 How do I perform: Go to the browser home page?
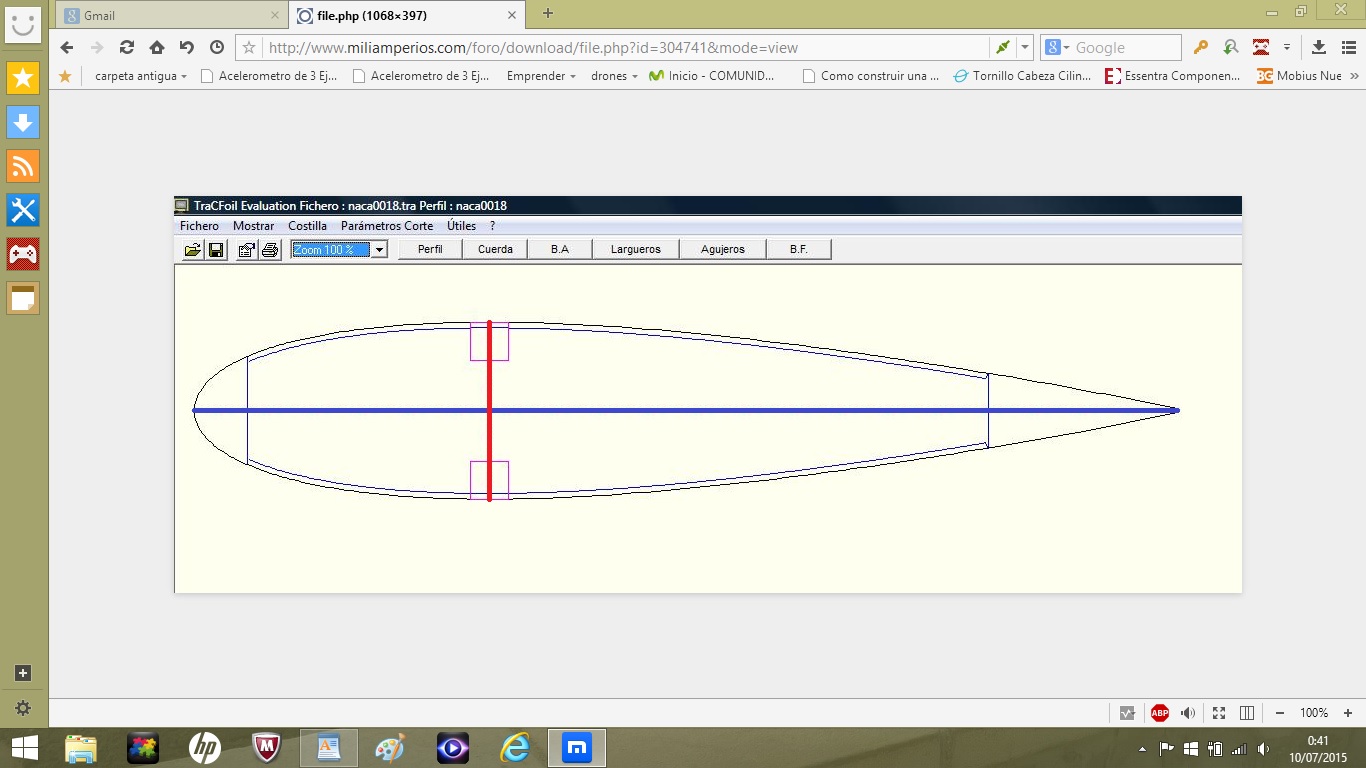157,47
